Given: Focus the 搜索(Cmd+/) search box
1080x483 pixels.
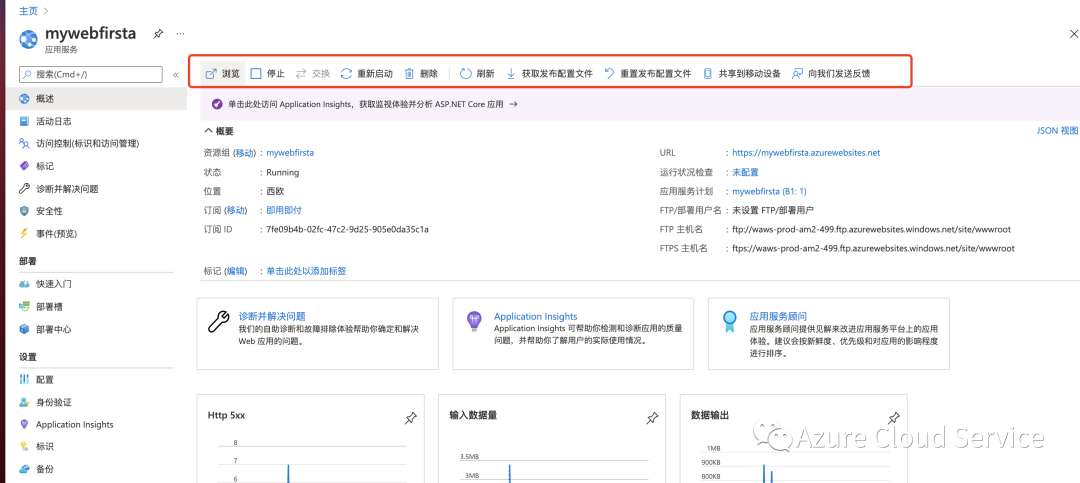Looking at the screenshot, I should click(x=91, y=74).
